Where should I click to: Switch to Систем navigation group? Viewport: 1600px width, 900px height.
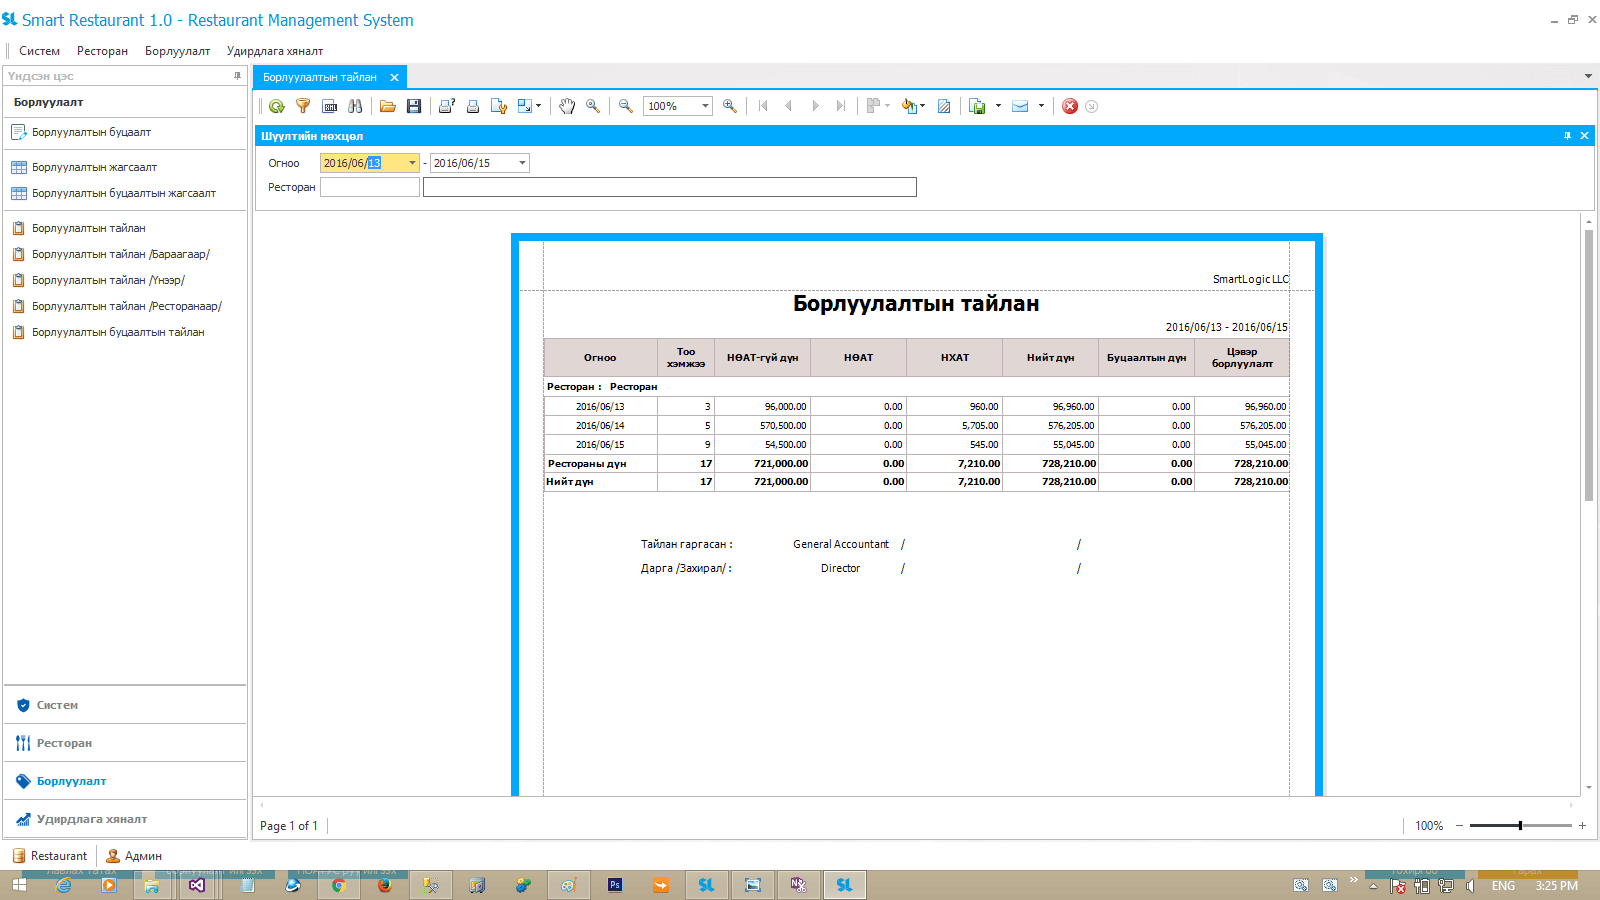tap(125, 705)
